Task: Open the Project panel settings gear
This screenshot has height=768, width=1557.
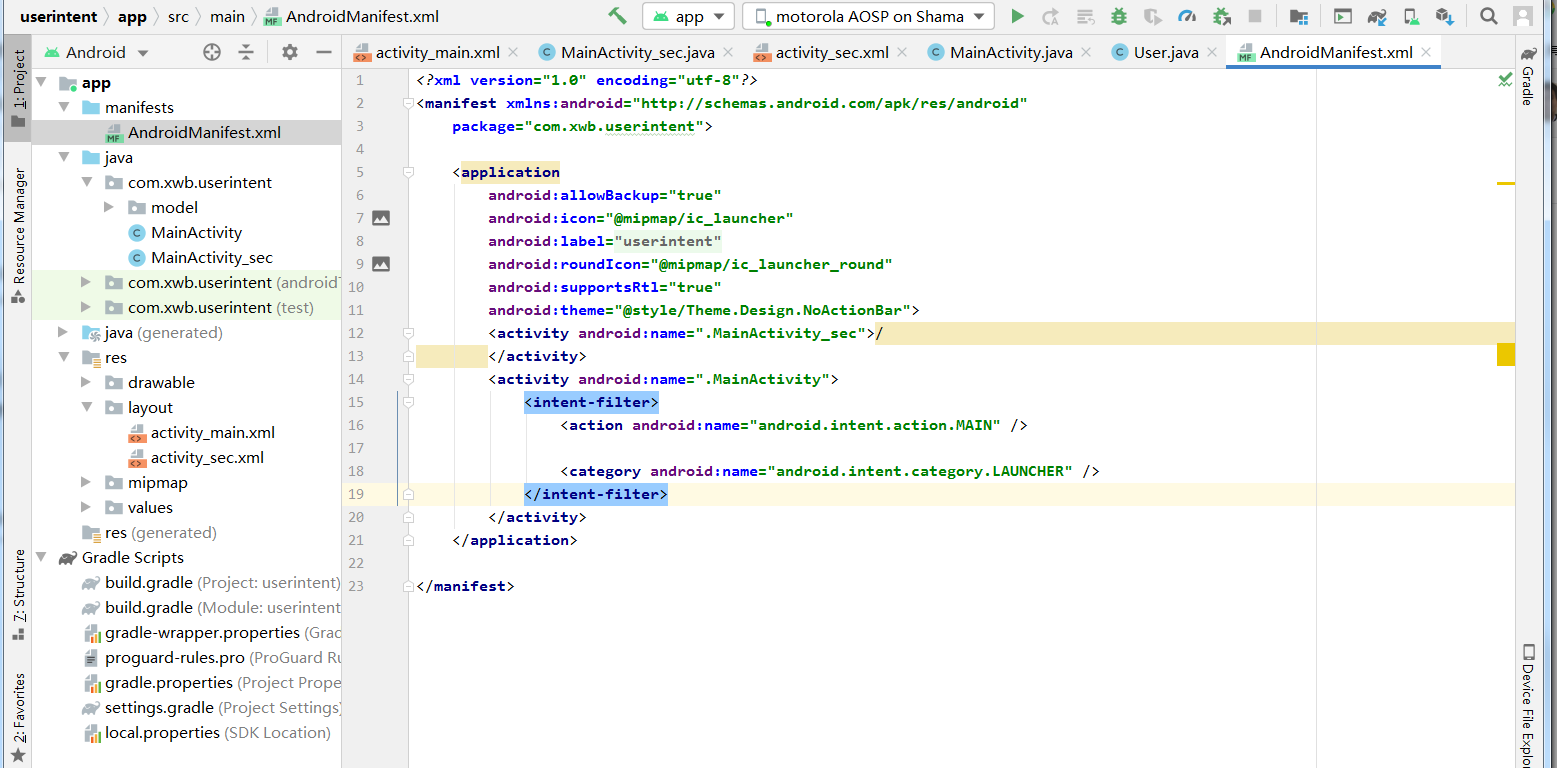Action: pyautogui.click(x=290, y=51)
